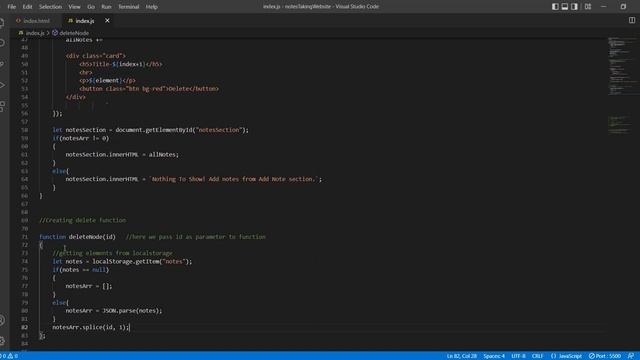Click the index.js breadcrumb segment
640x360 pixels.
[x=35, y=33]
